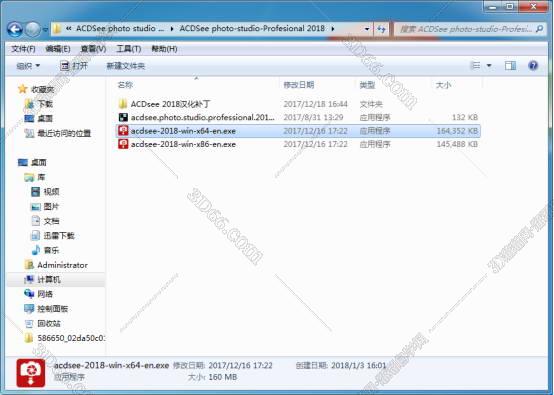This screenshot has width=554, height=395.
Task: Expand arrow after Profesional 2018 breadcrumb
Action: [x=333, y=29]
